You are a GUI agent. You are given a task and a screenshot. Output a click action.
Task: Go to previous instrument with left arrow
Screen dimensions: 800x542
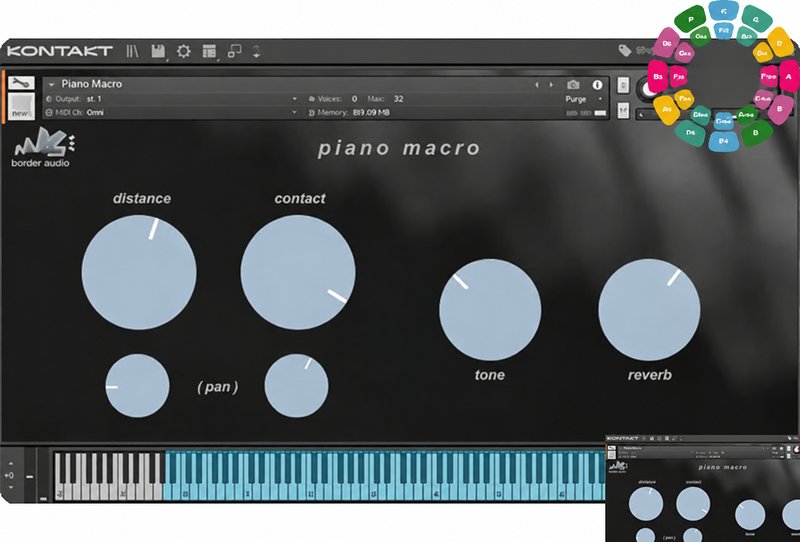pyautogui.click(x=537, y=85)
